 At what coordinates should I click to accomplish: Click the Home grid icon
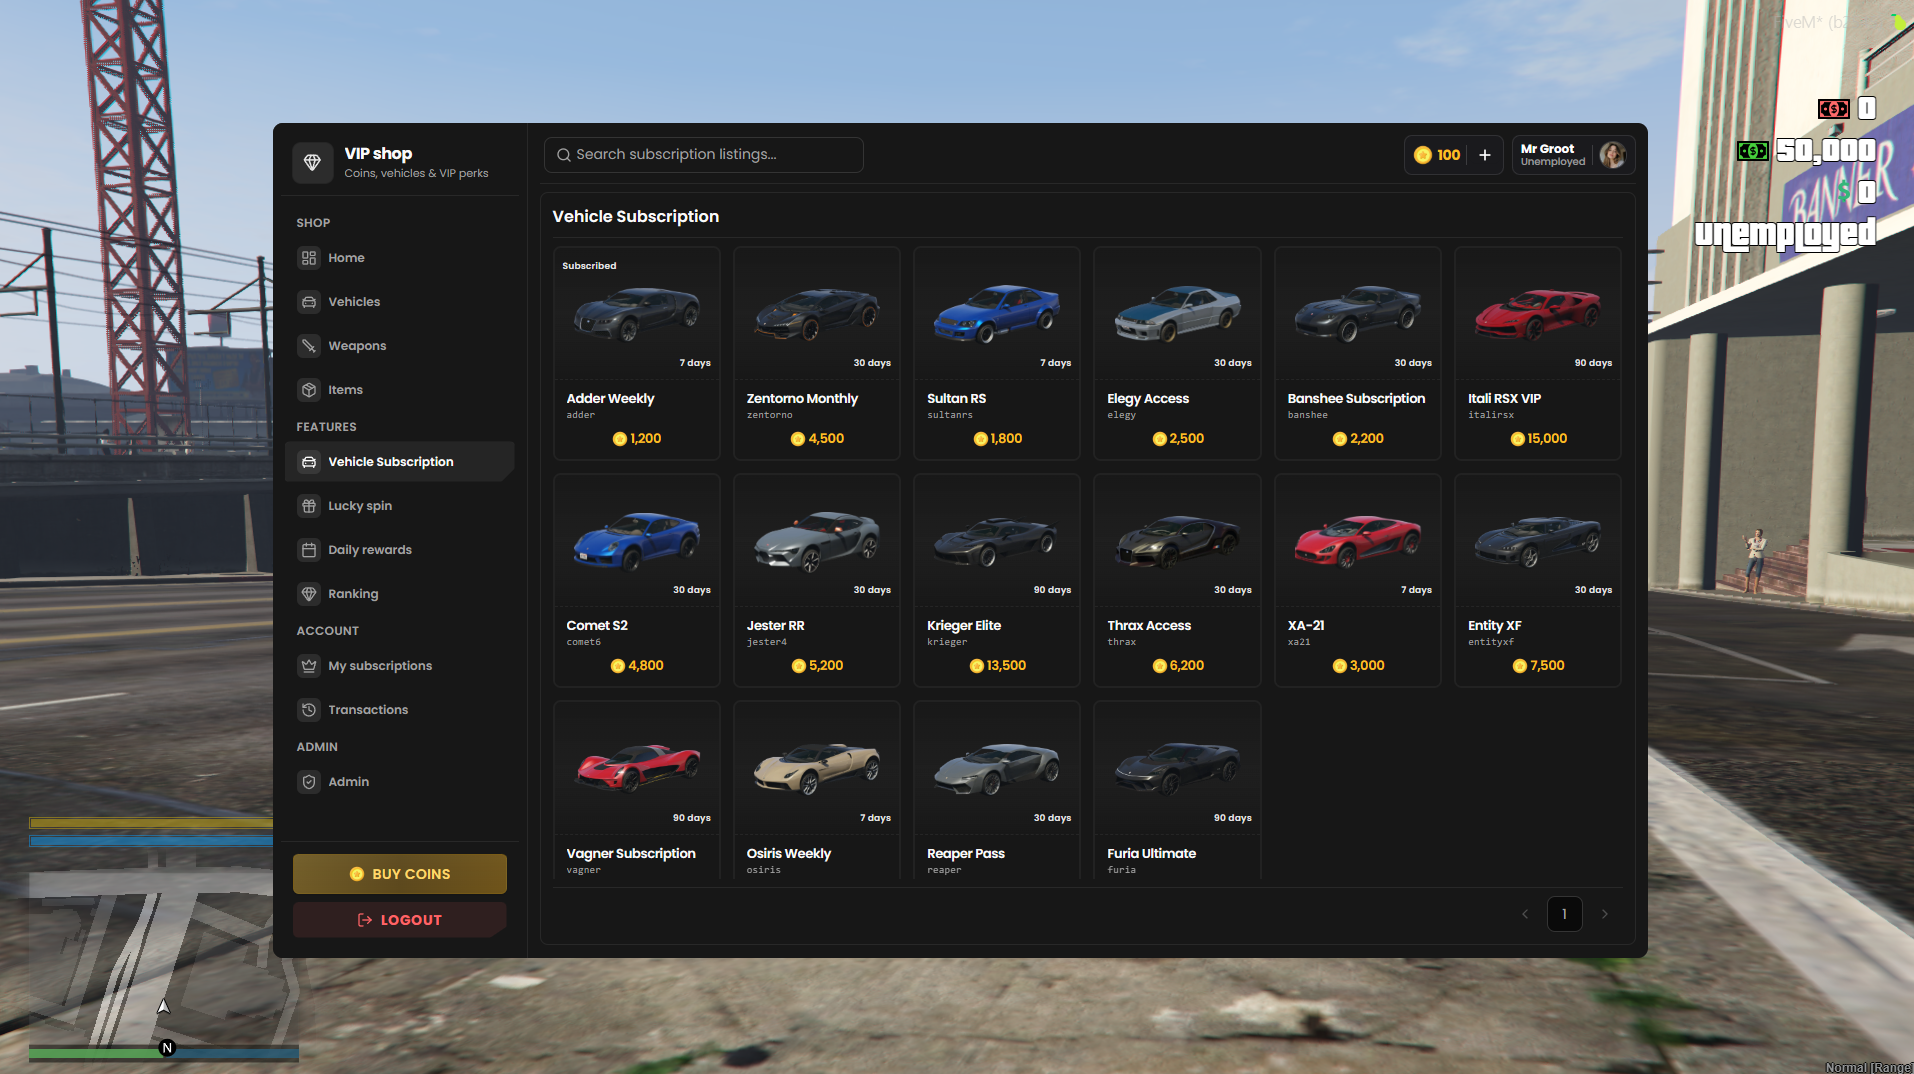309,258
